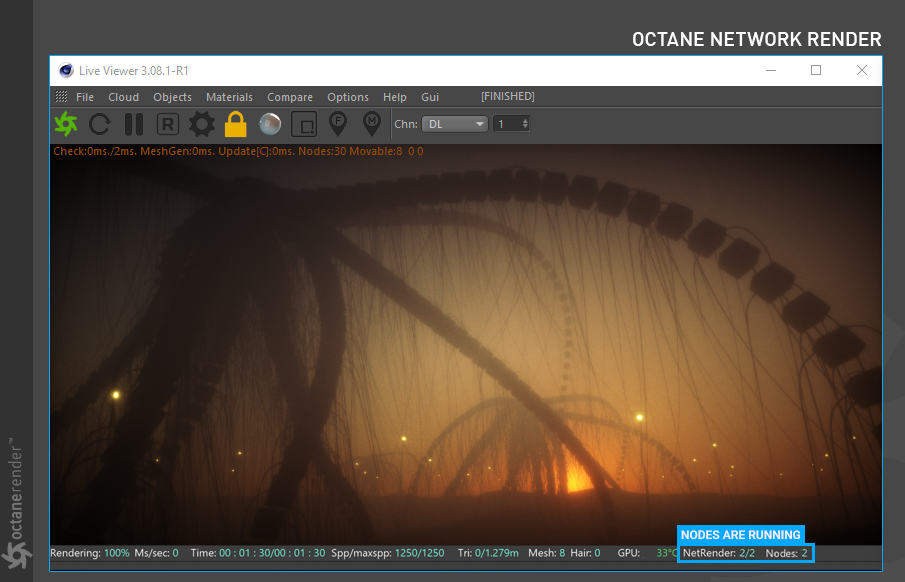Viewport: 905px width, 582px height.
Task: Open the Chn channel dropdown DL
Action: pos(454,124)
